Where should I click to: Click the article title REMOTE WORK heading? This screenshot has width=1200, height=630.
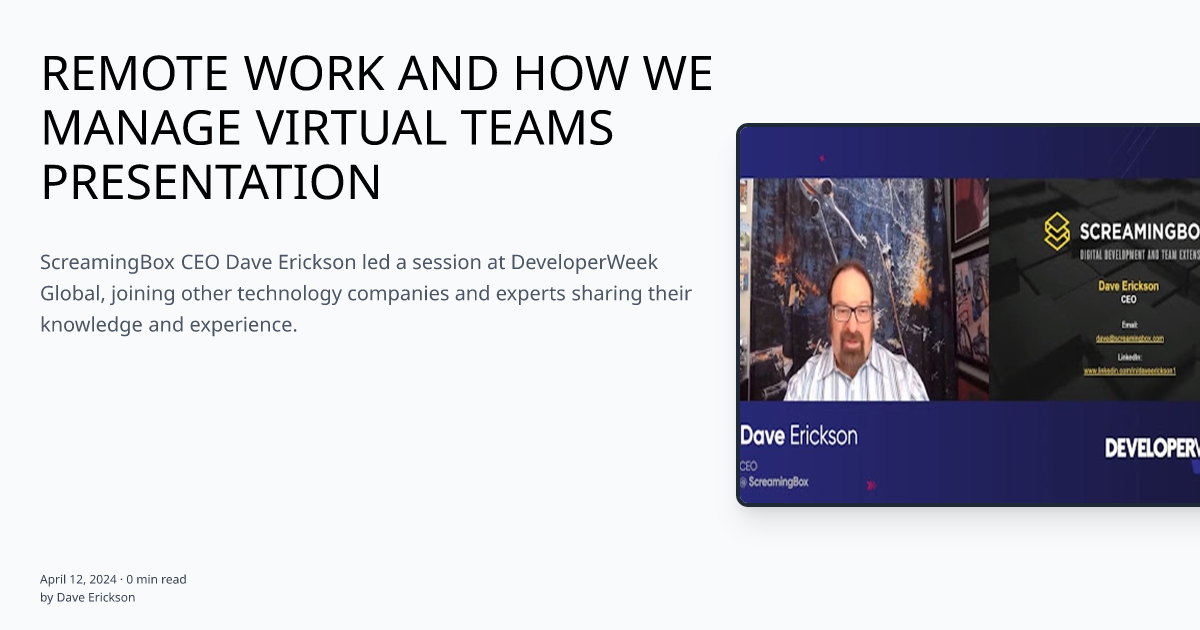tap(377, 127)
